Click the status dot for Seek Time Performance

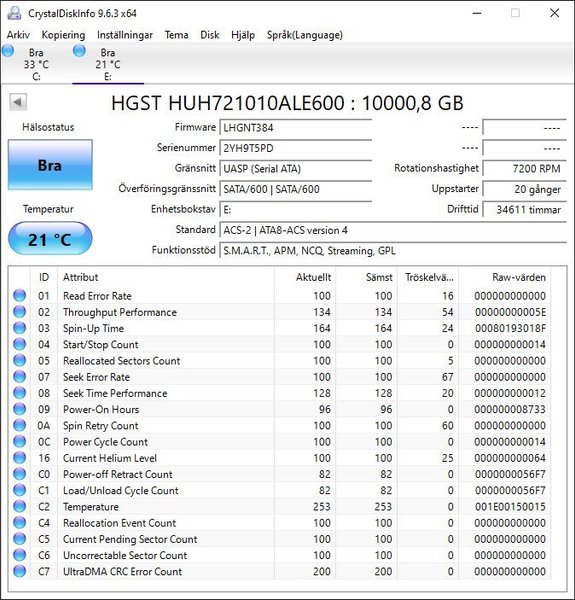pyautogui.click(x=20, y=393)
